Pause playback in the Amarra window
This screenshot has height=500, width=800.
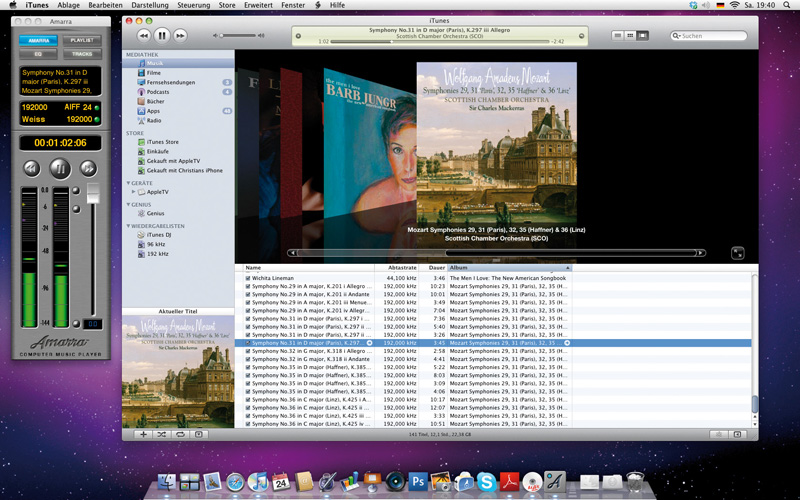[60, 168]
